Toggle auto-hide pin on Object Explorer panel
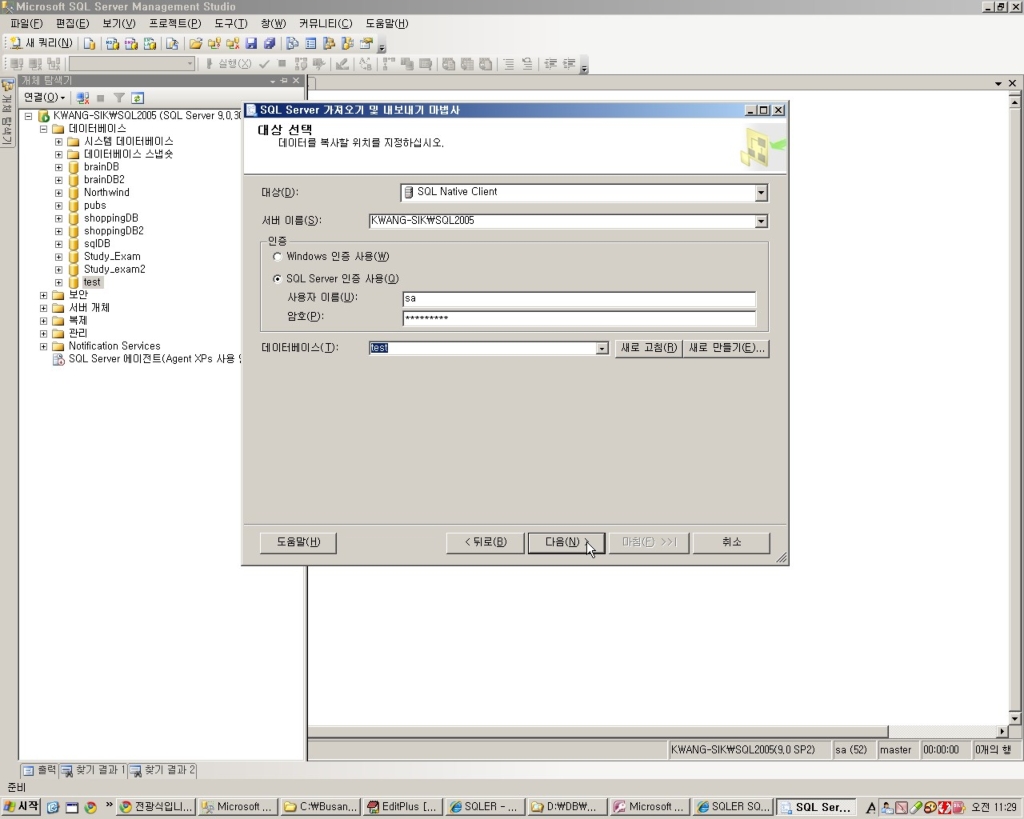Image resolution: width=1024 pixels, height=819 pixels. pyautogui.click(x=284, y=80)
